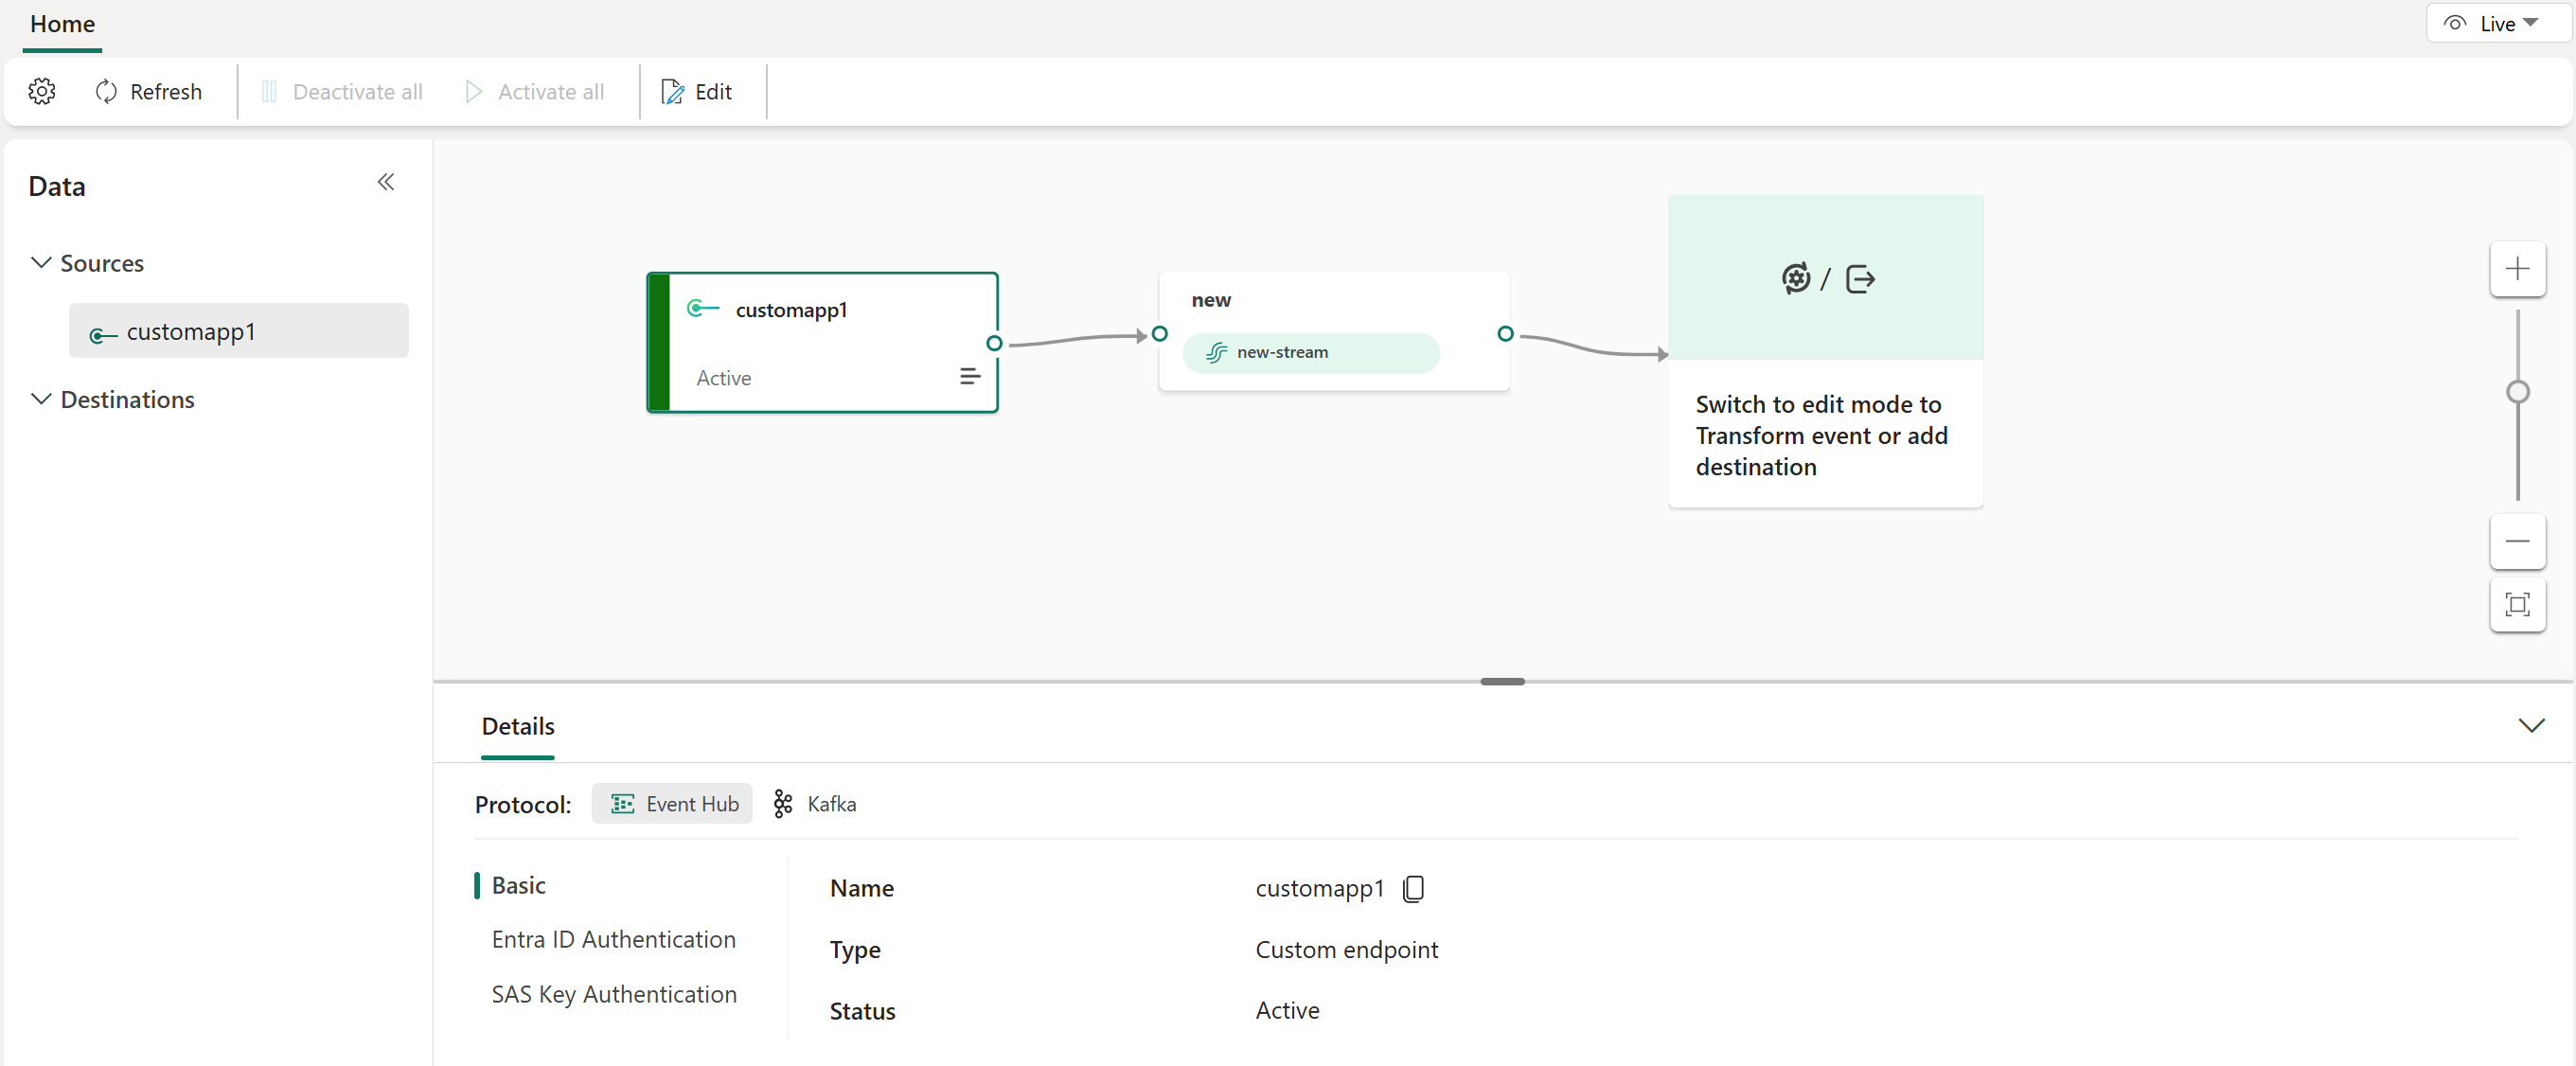Select SAS Key Authentication link
Image resolution: width=2576 pixels, height=1066 pixels.
613,992
